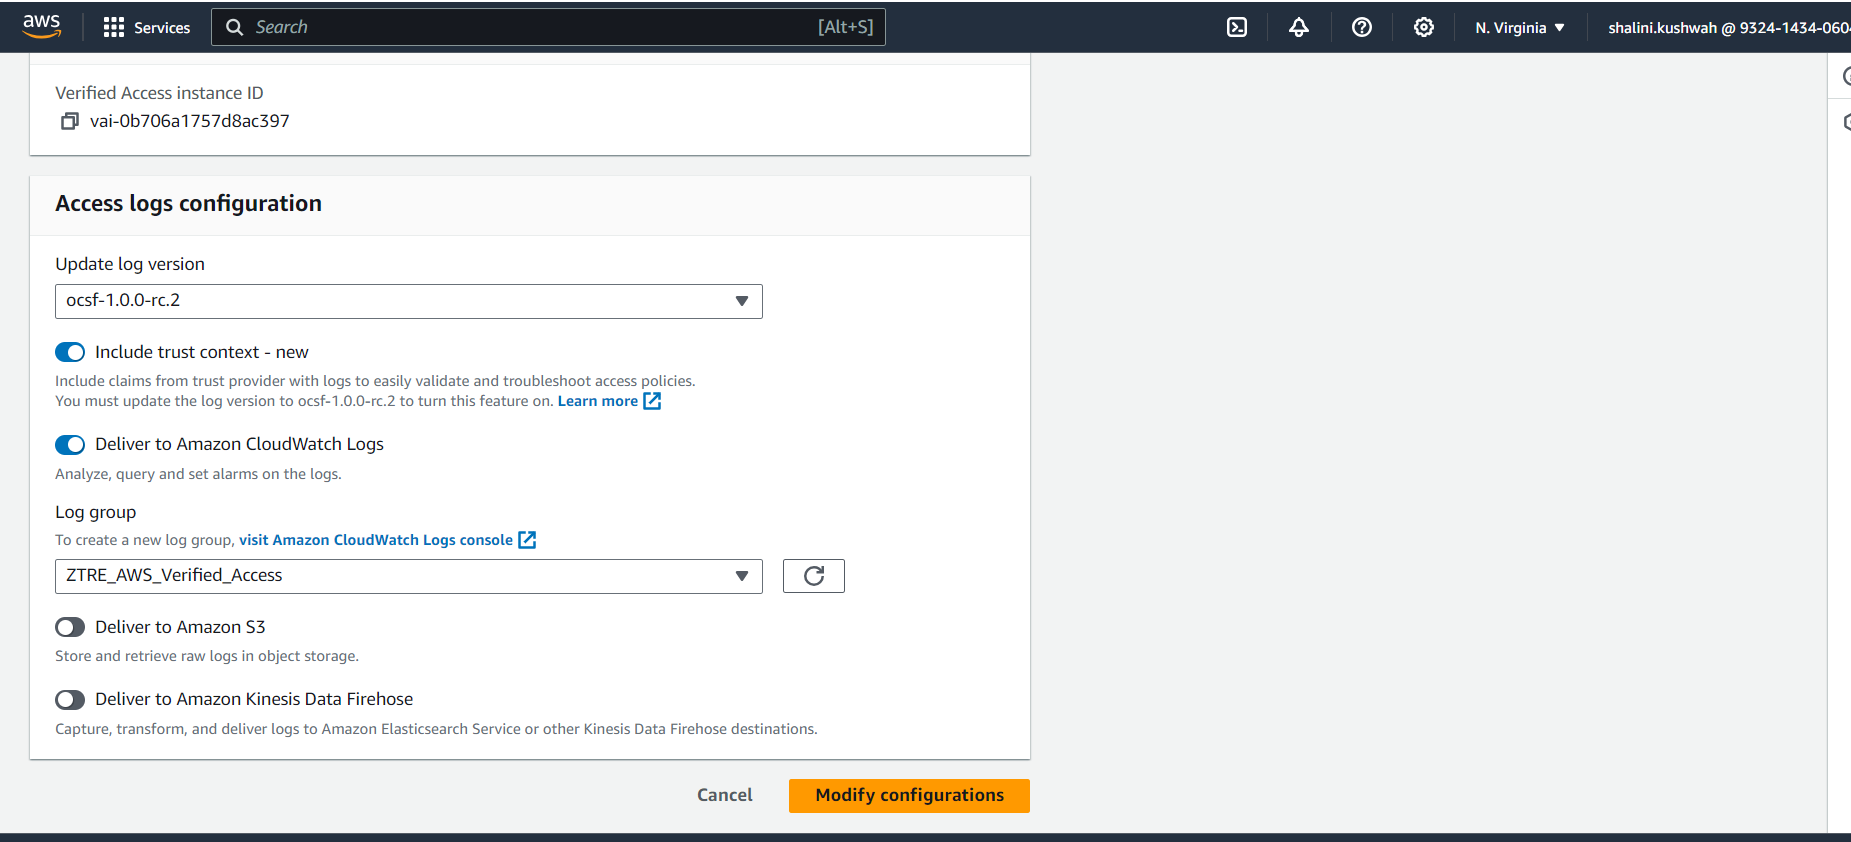The width and height of the screenshot is (1851, 842).
Task: Enable Deliver to Amazon Kinesis Data Firehose
Action: click(70, 699)
